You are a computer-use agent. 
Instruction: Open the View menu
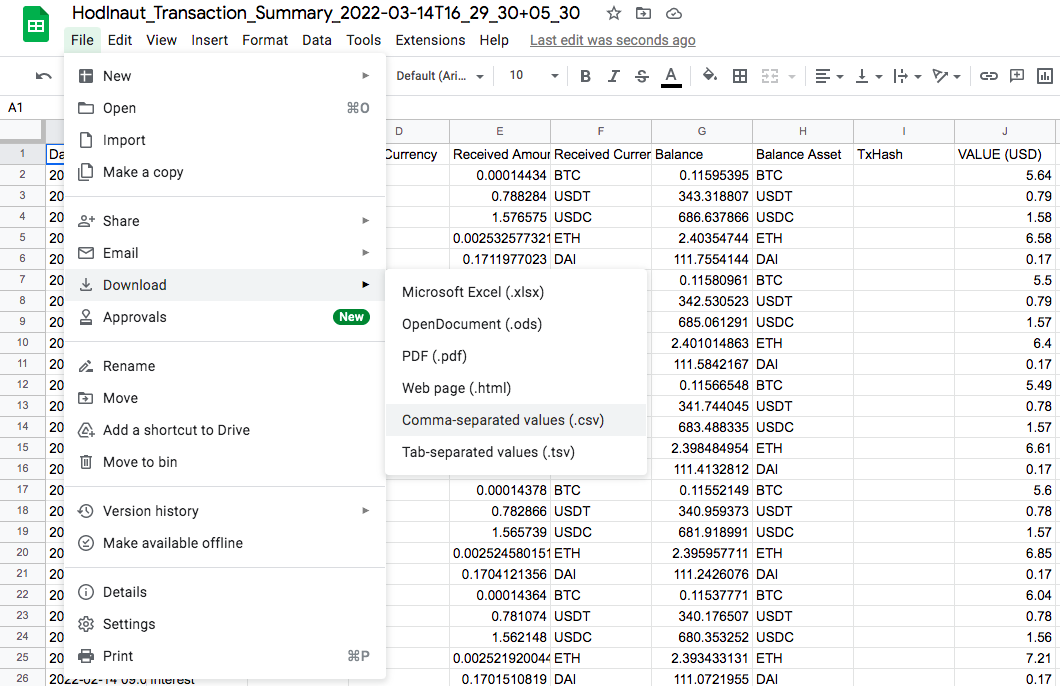pyautogui.click(x=162, y=40)
